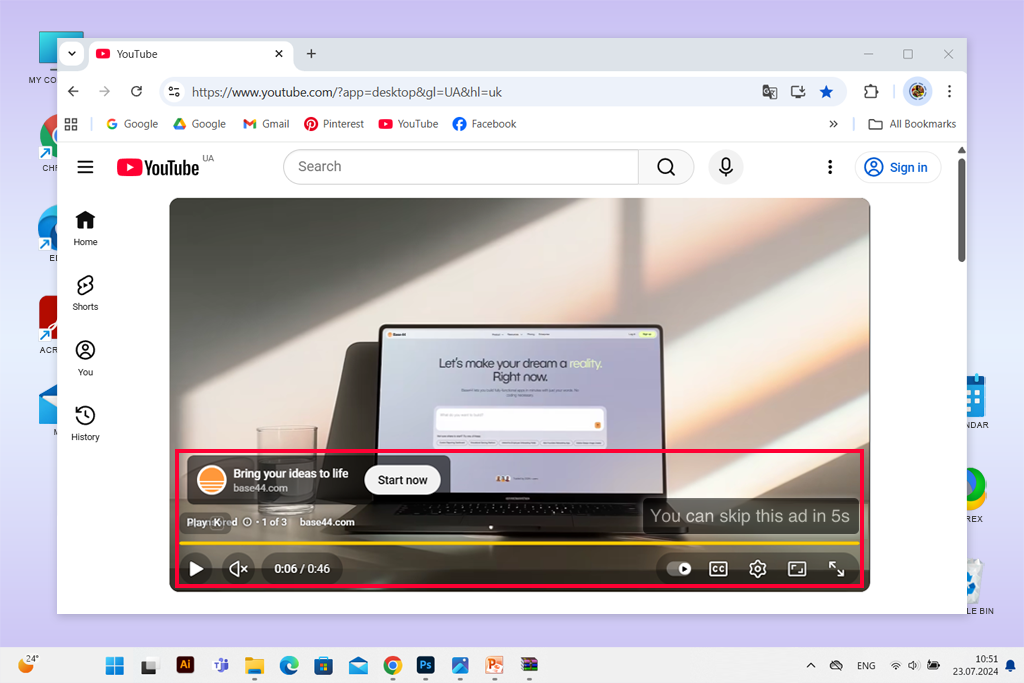Open the Pinterest bookmark
Screen dimensions: 1024x683
click(x=334, y=124)
